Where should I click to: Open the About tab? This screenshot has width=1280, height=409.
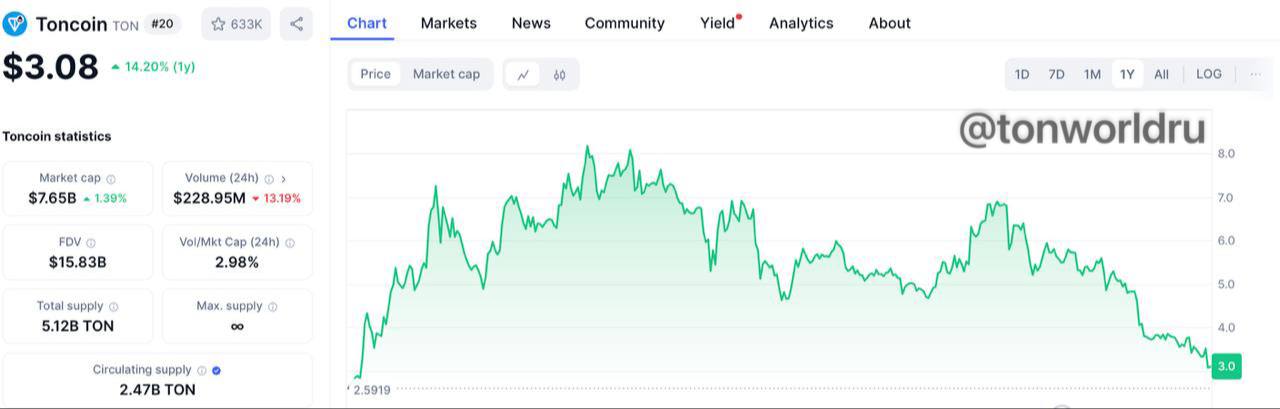tap(890, 23)
